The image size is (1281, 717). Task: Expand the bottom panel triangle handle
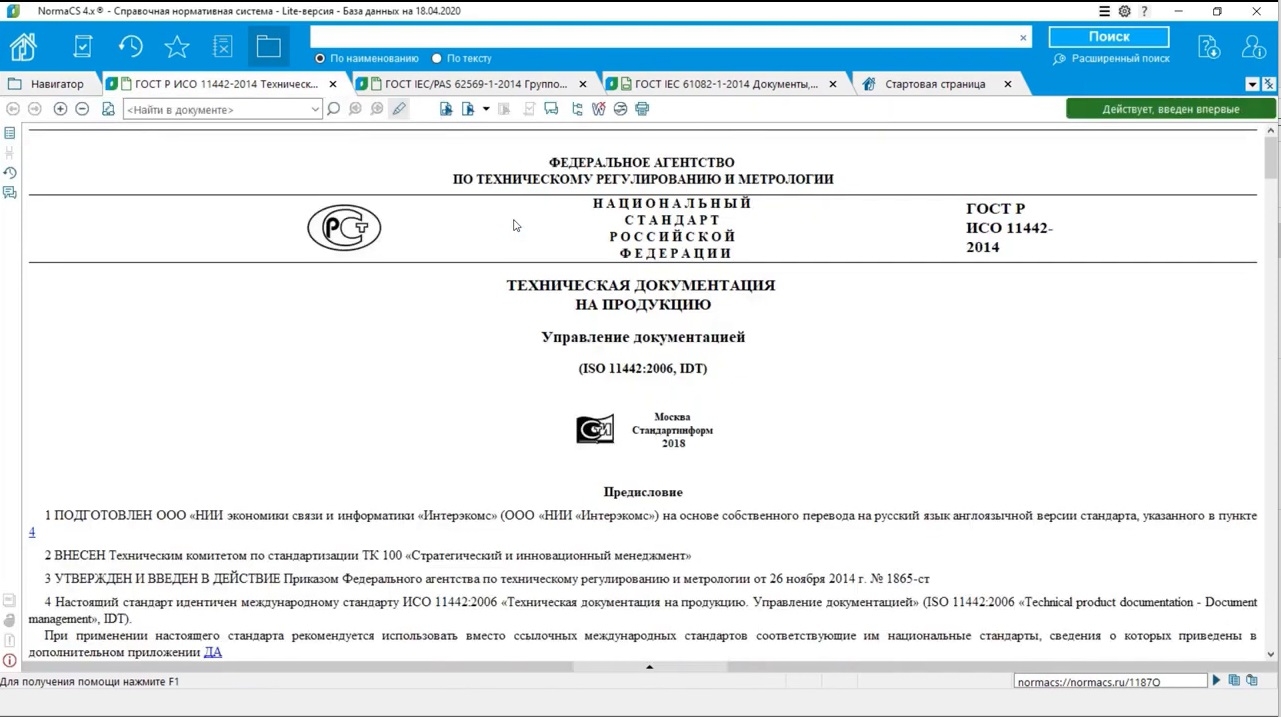(650, 667)
